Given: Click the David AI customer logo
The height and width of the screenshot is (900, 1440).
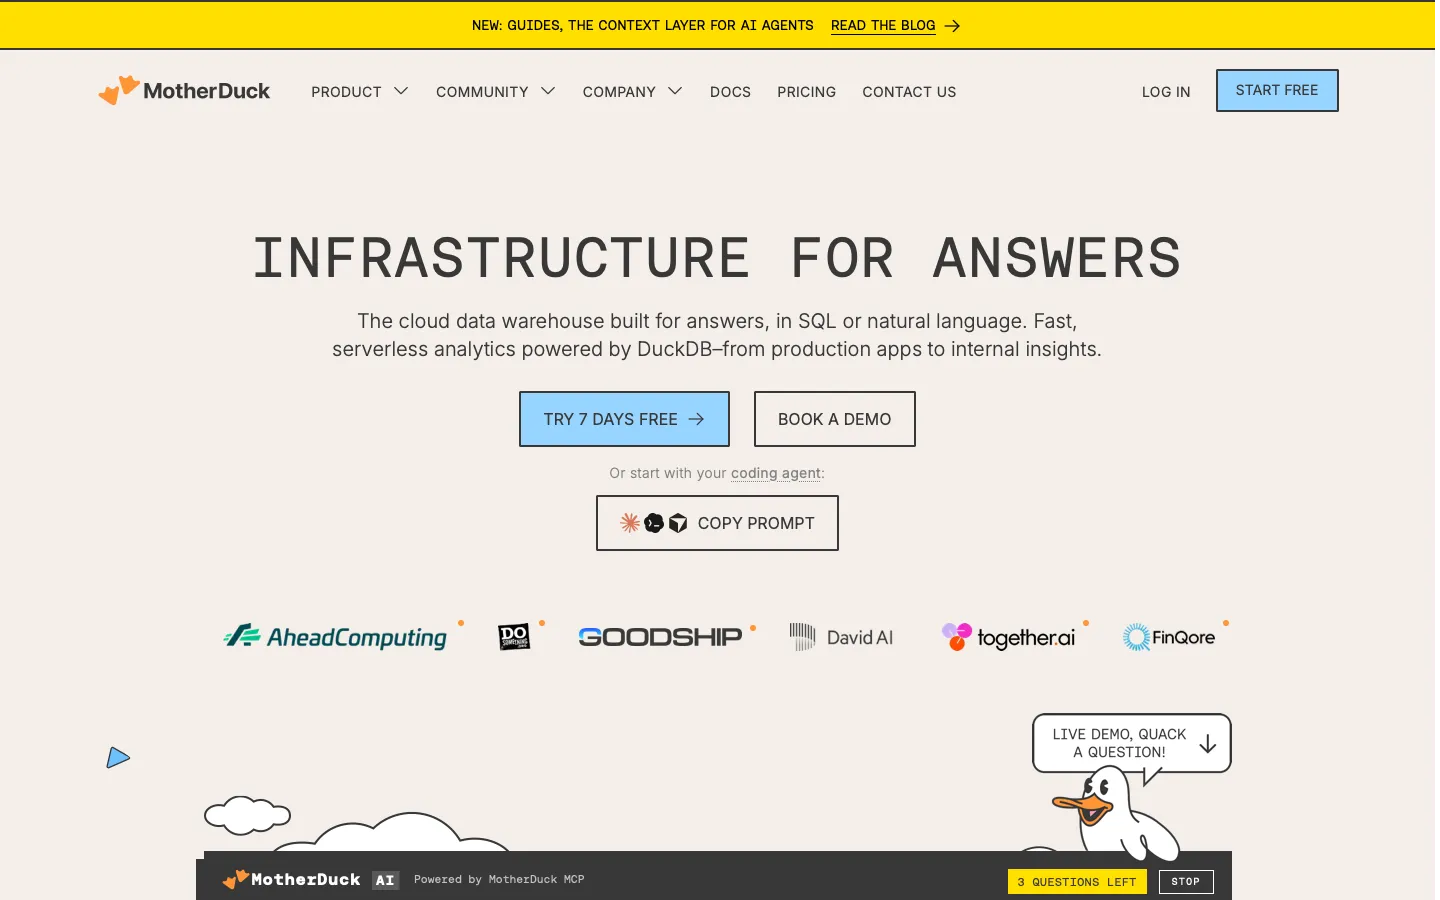Looking at the screenshot, I should (841, 637).
